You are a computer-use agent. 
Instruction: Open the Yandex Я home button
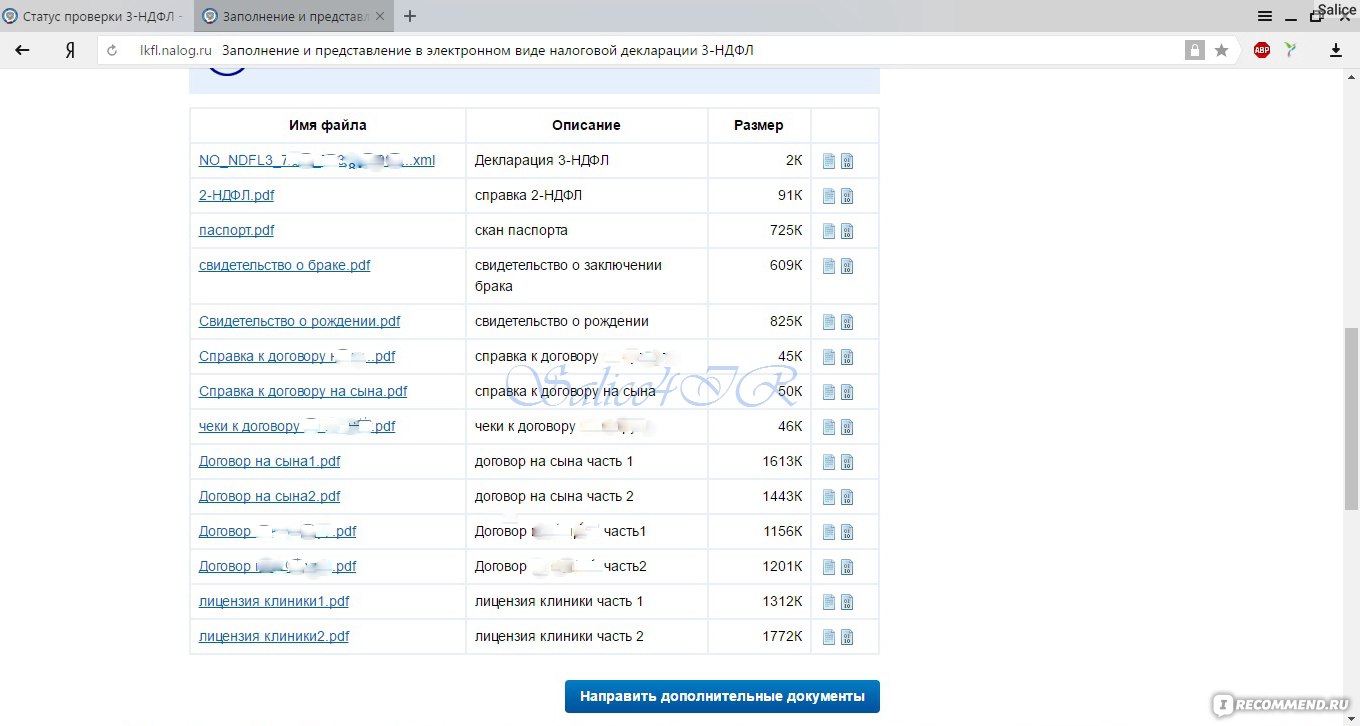click(70, 50)
